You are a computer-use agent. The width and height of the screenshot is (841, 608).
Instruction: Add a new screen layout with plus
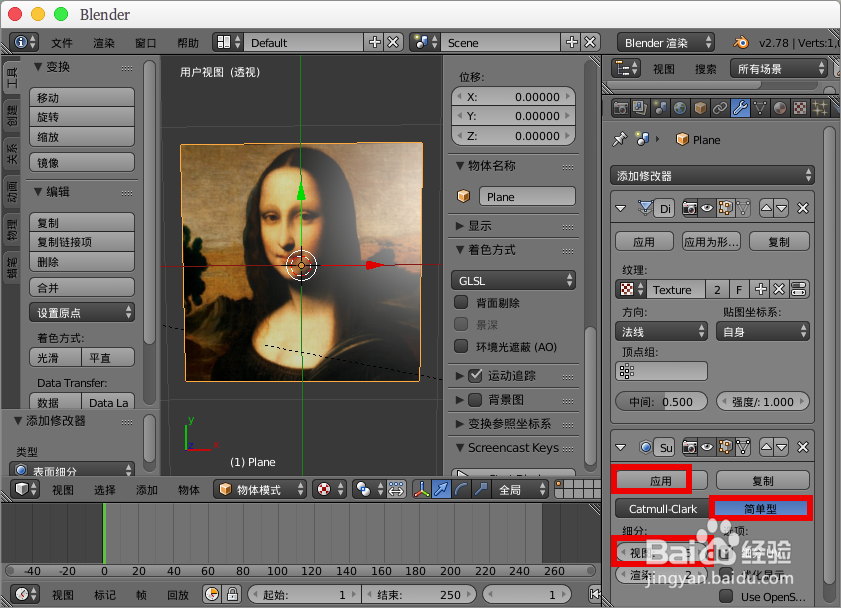(374, 42)
